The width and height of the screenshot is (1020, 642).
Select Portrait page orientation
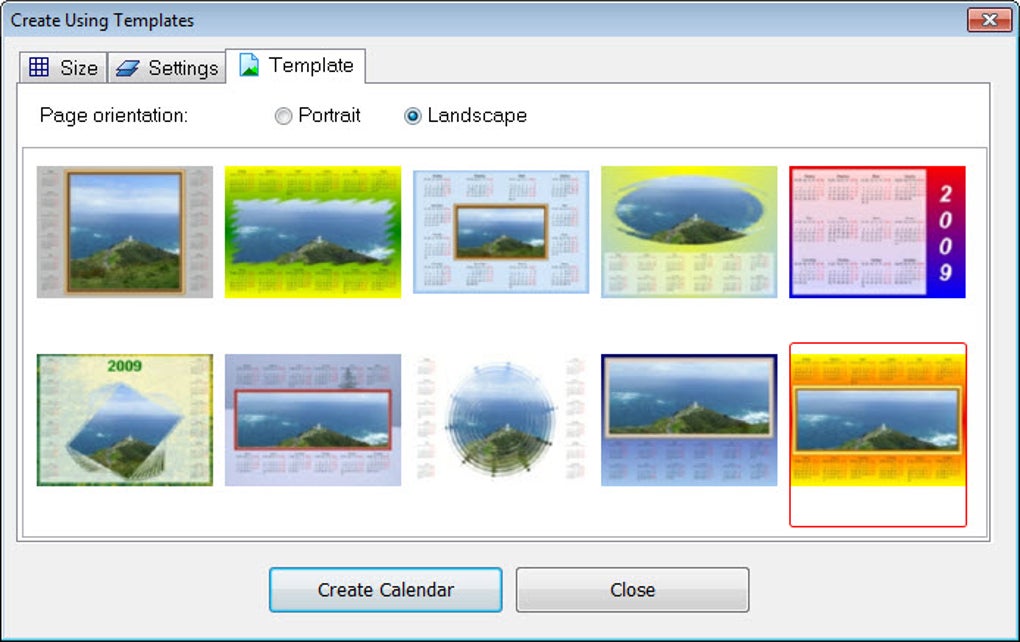283,115
